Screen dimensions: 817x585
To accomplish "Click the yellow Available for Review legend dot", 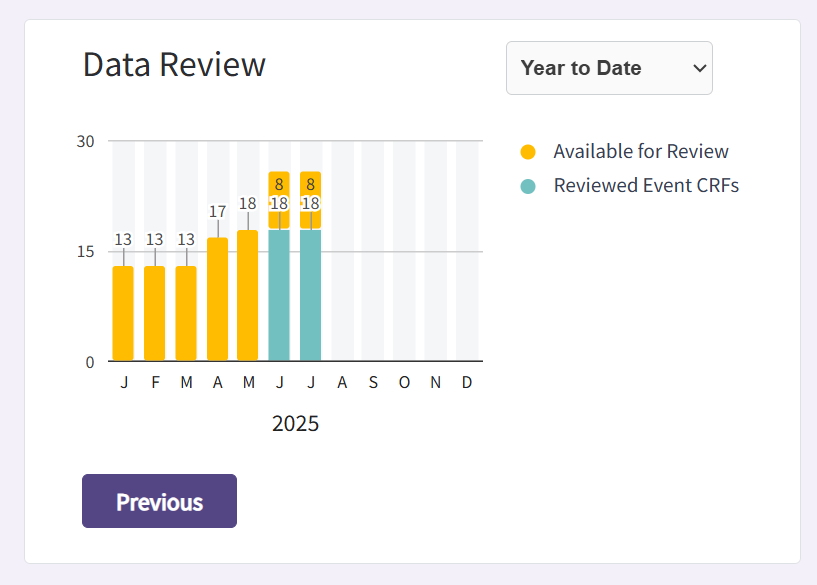I will (527, 151).
